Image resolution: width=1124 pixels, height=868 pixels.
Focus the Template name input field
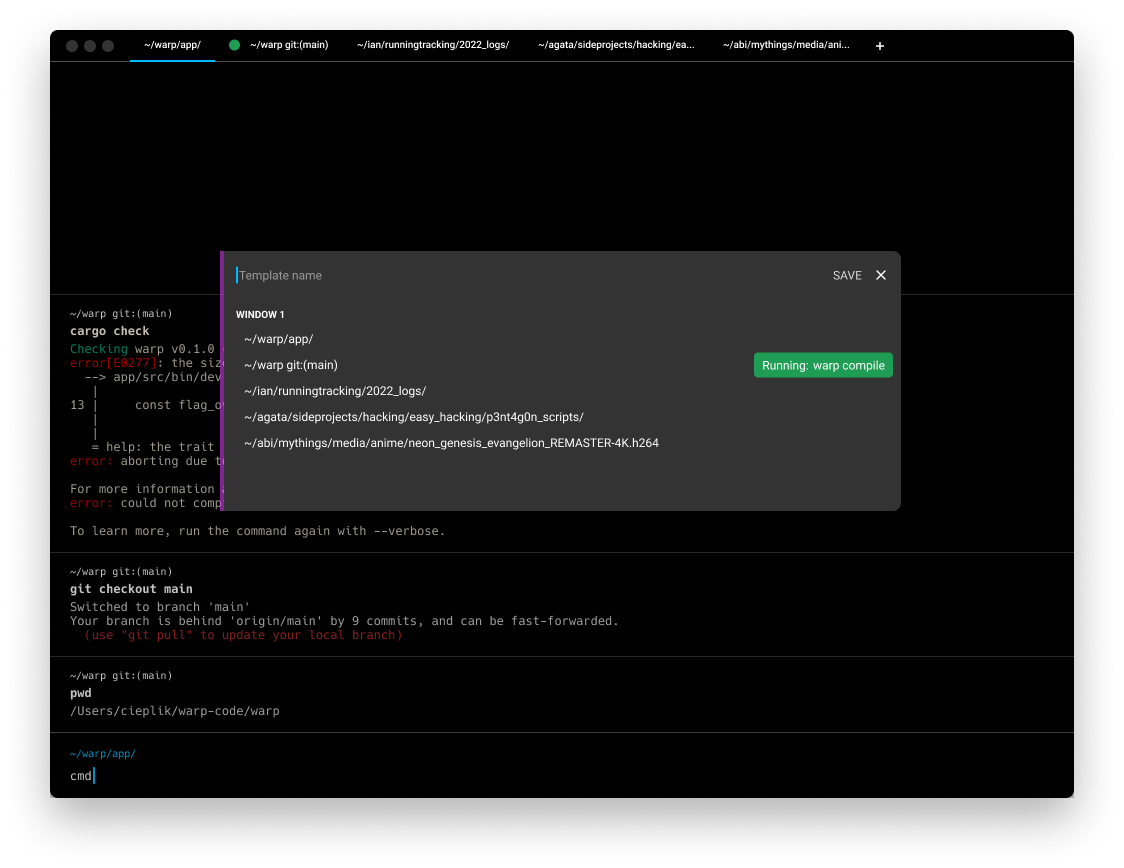520,275
